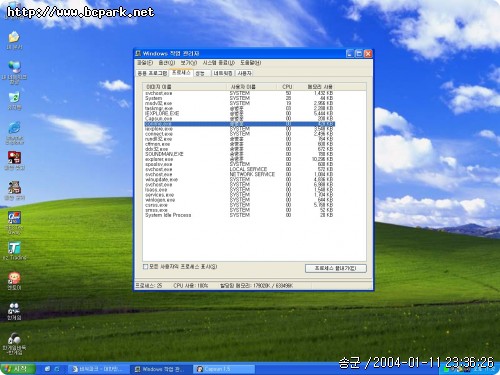Select smss.exe process row
This screenshot has width=500, height=375.
tap(239, 210)
